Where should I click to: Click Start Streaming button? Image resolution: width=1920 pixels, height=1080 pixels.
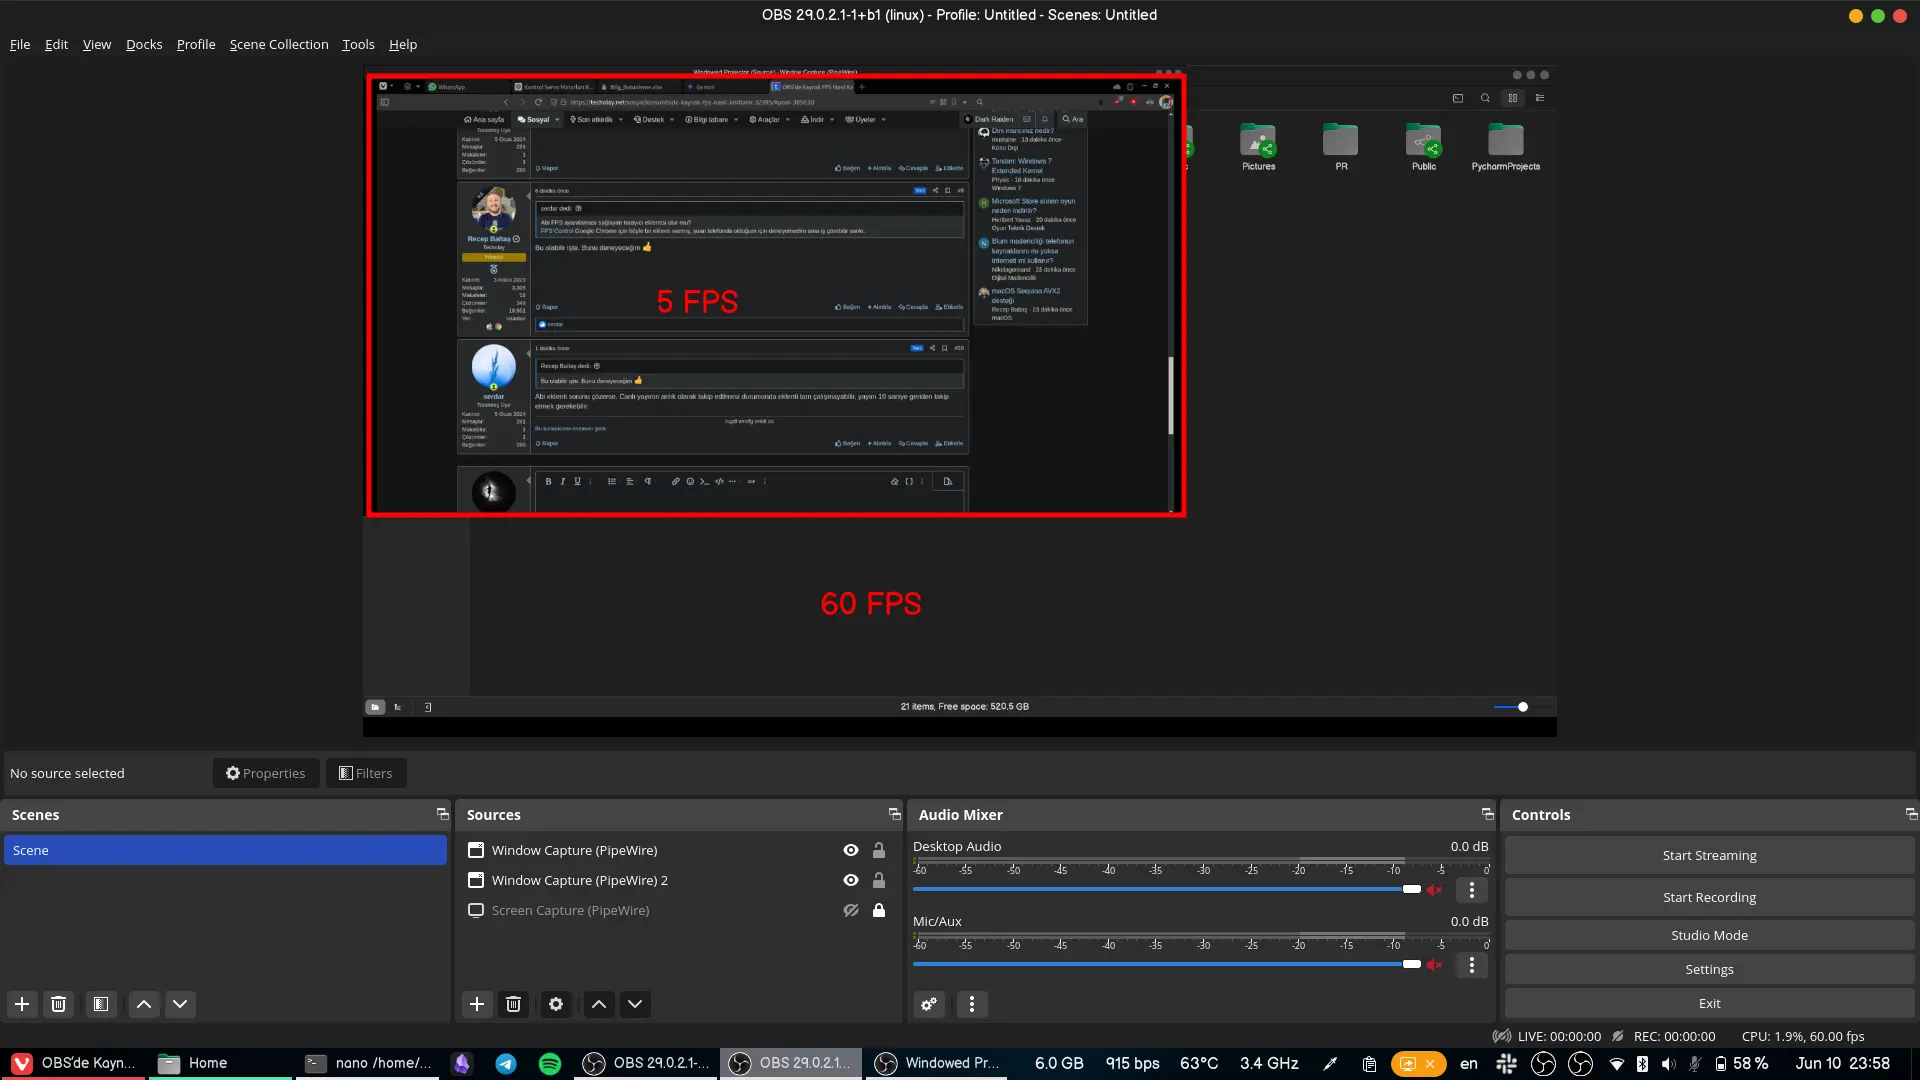point(1709,855)
